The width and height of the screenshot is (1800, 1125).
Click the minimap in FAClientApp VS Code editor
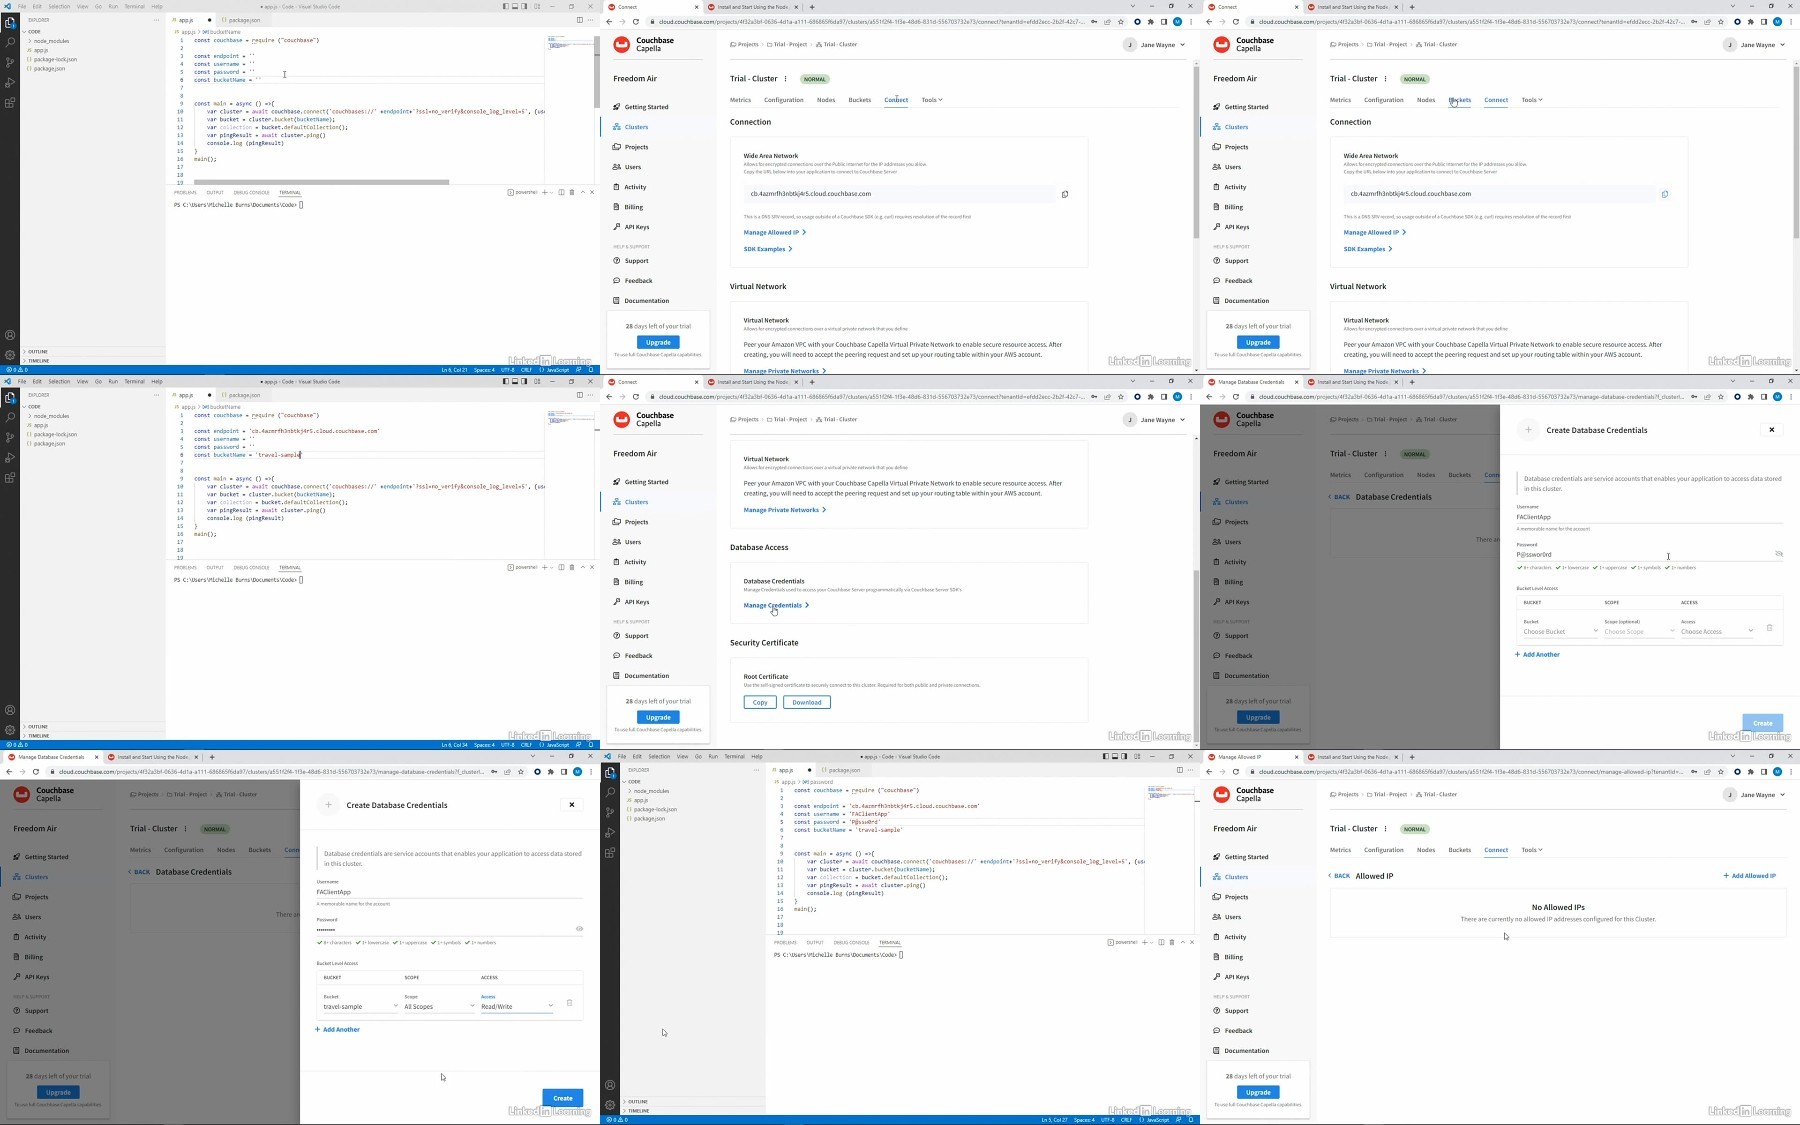tap(1170, 795)
